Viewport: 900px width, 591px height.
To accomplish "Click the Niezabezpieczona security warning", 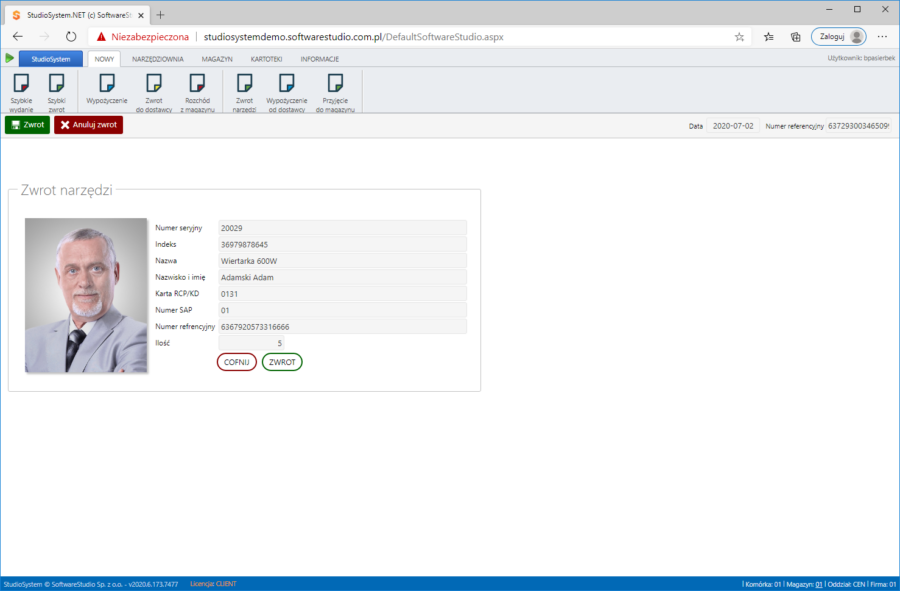I will point(142,37).
